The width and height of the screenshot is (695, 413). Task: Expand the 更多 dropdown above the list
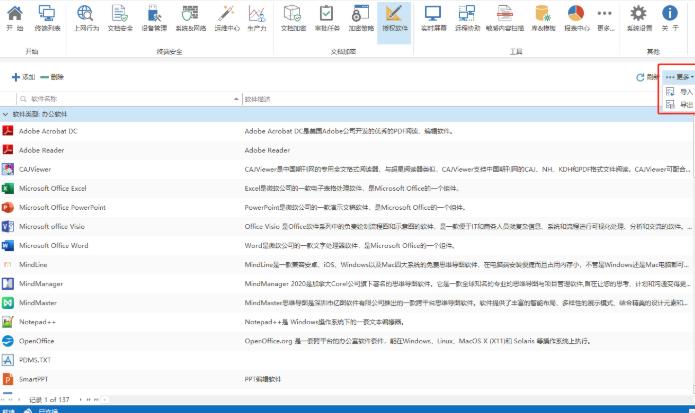(x=678, y=77)
